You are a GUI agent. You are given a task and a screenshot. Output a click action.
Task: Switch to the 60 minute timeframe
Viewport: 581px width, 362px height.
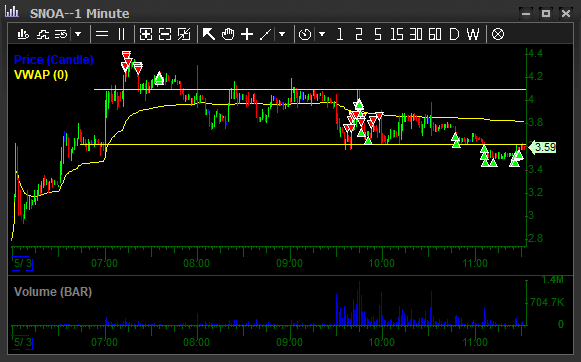(435, 34)
